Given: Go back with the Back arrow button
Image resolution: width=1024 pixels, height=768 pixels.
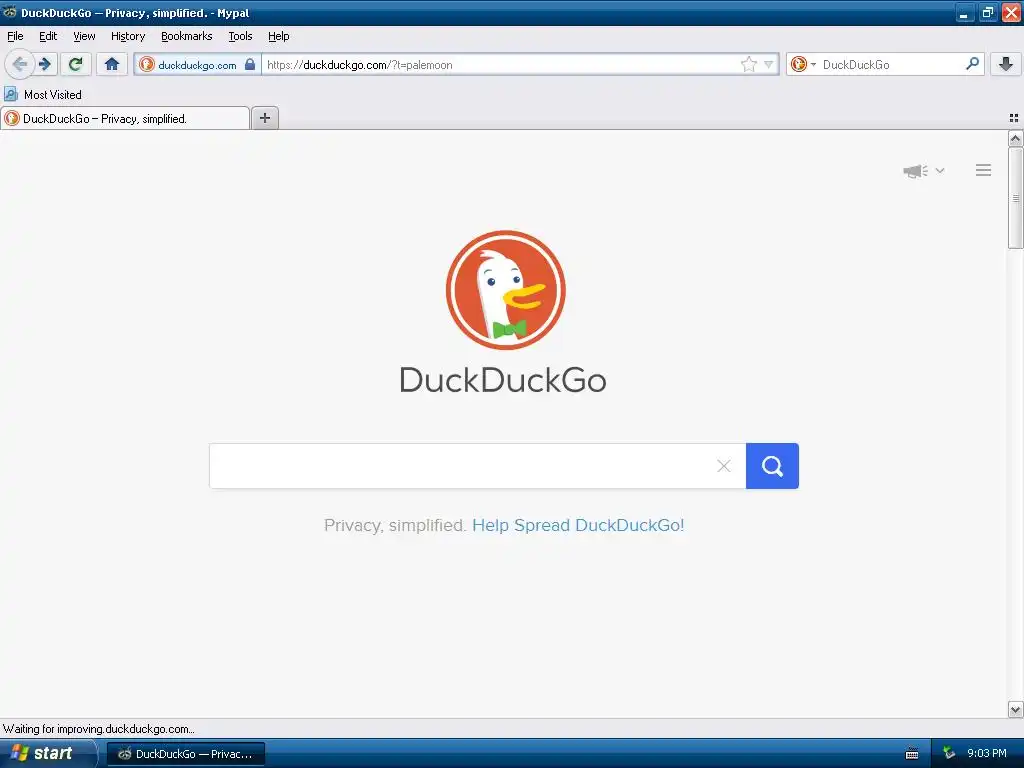Looking at the screenshot, I should pos(19,64).
